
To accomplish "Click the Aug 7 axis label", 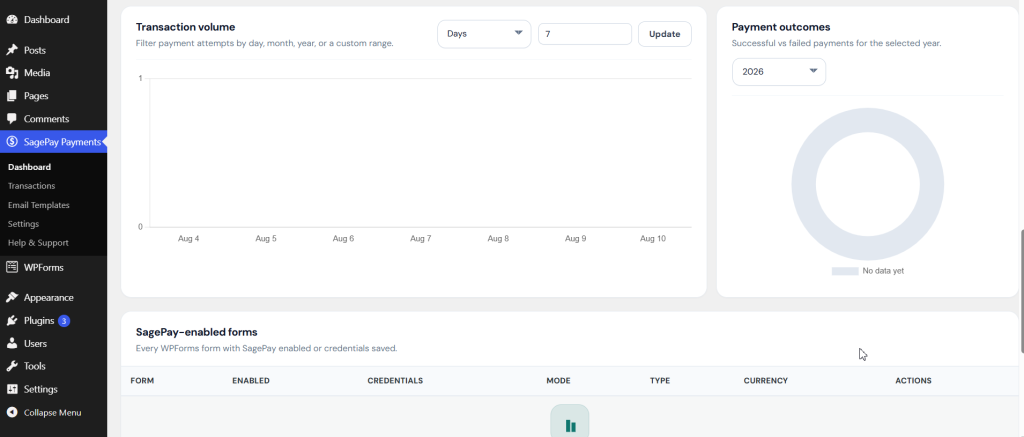I will tap(421, 239).
